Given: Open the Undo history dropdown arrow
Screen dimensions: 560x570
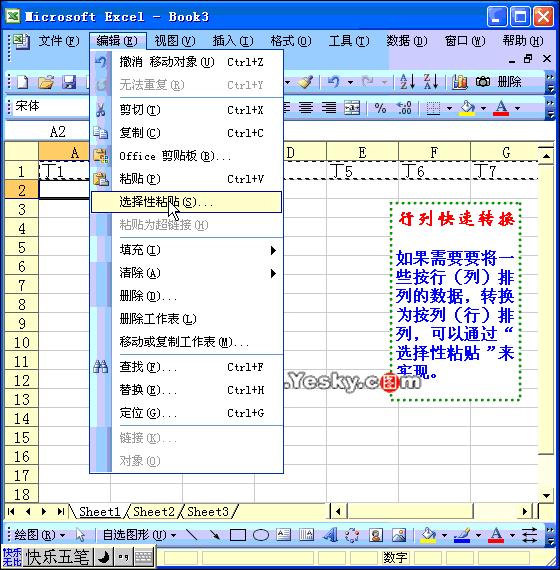Looking at the screenshot, I should [x=350, y=83].
